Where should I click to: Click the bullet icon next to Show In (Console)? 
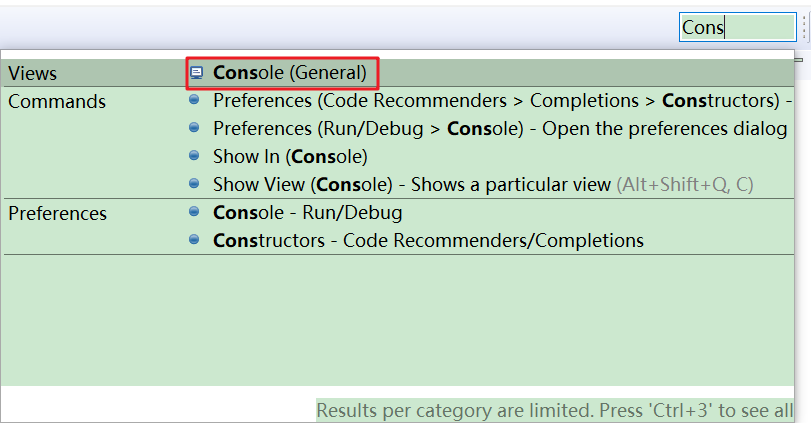pos(194,156)
